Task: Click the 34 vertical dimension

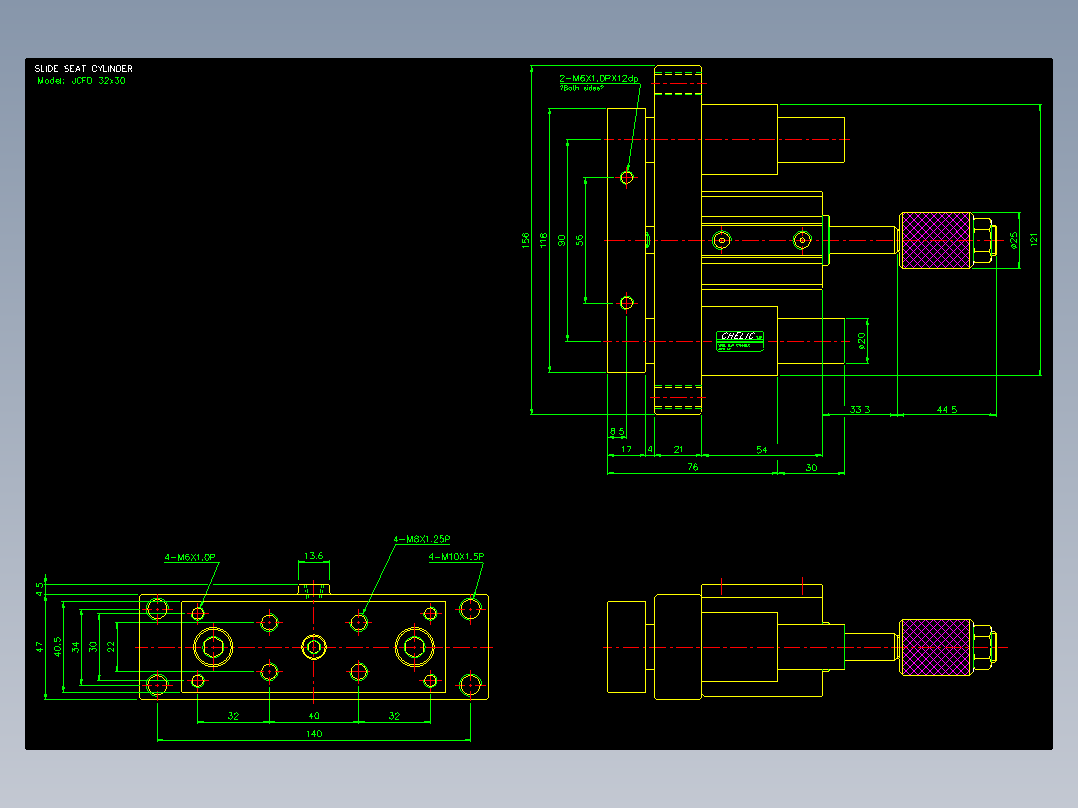Action: tap(76, 647)
